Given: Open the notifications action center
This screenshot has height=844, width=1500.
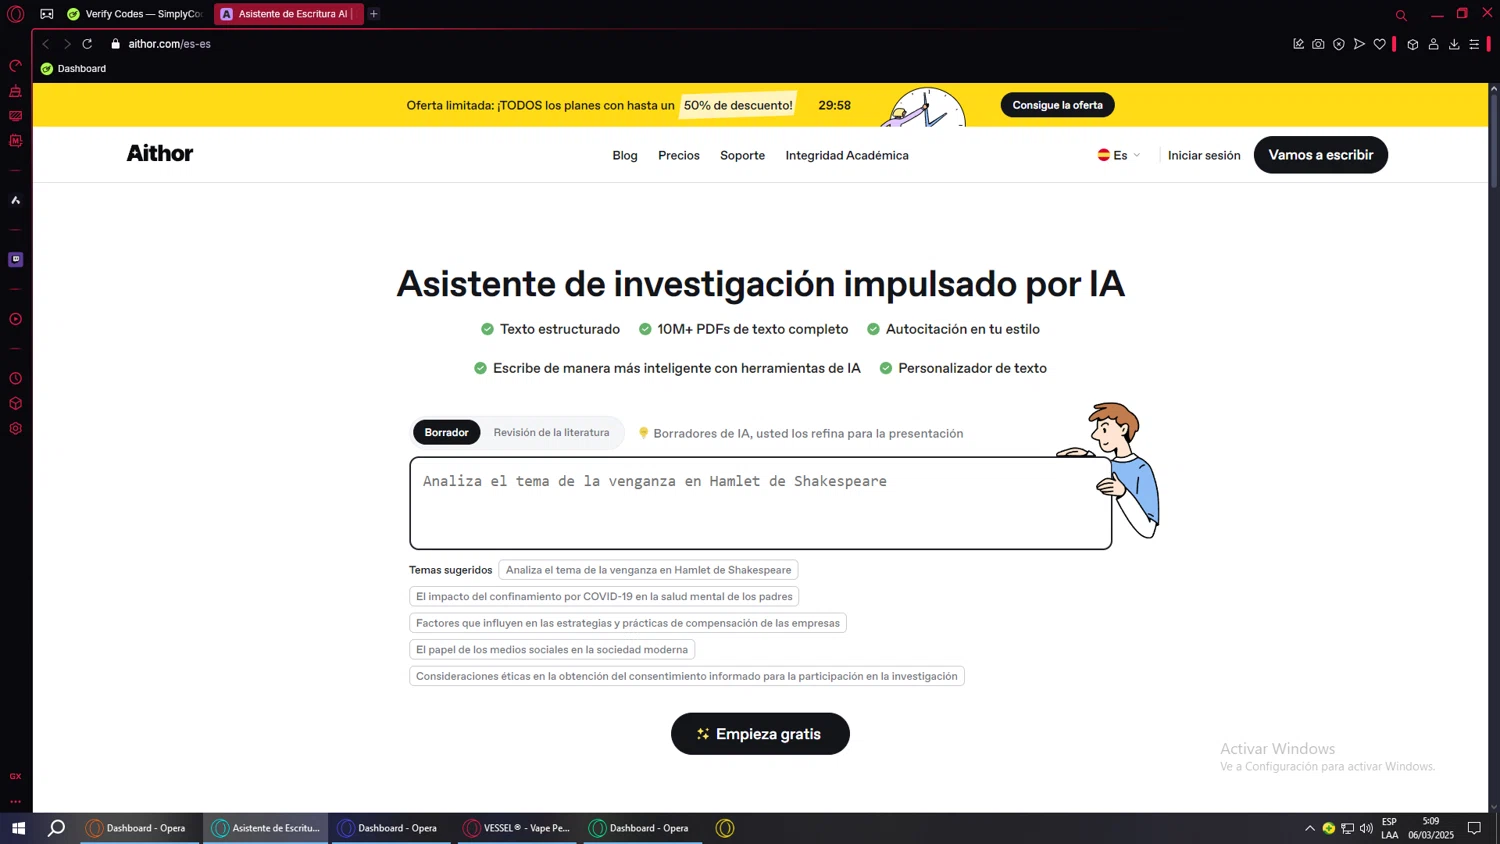Looking at the screenshot, I should 1474,828.
